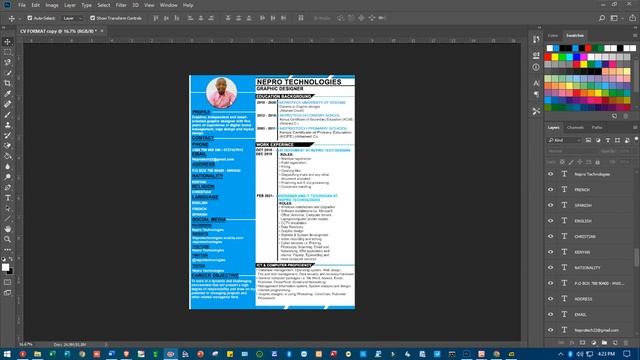Click the Layers panel vertical scrollbar
Image resolution: width=640 pixels, height=360 pixels.
[x=637, y=257]
